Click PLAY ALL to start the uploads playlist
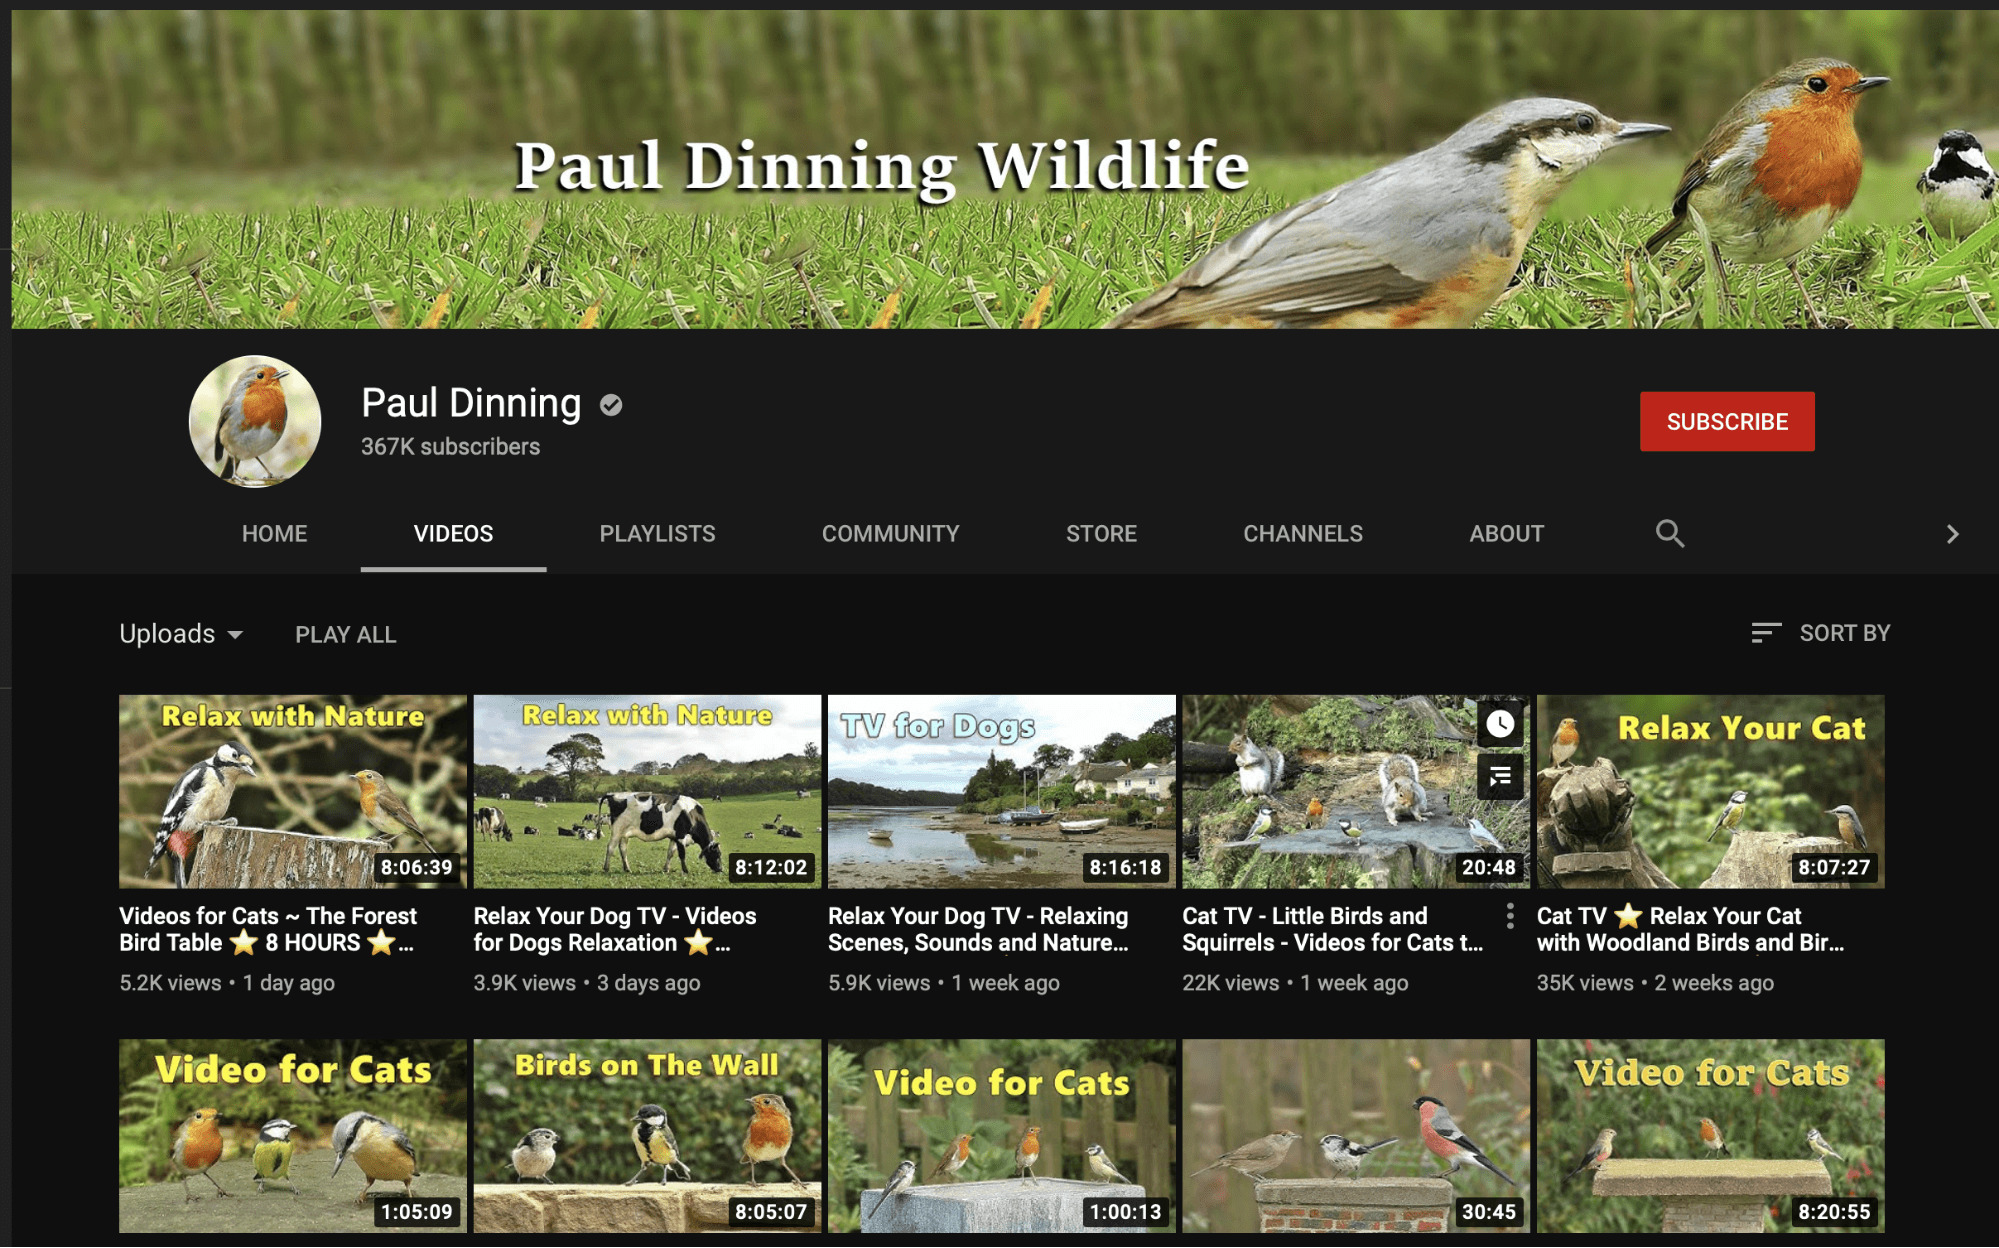The height and width of the screenshot is (1248, 1999). (x=344, y=634)
